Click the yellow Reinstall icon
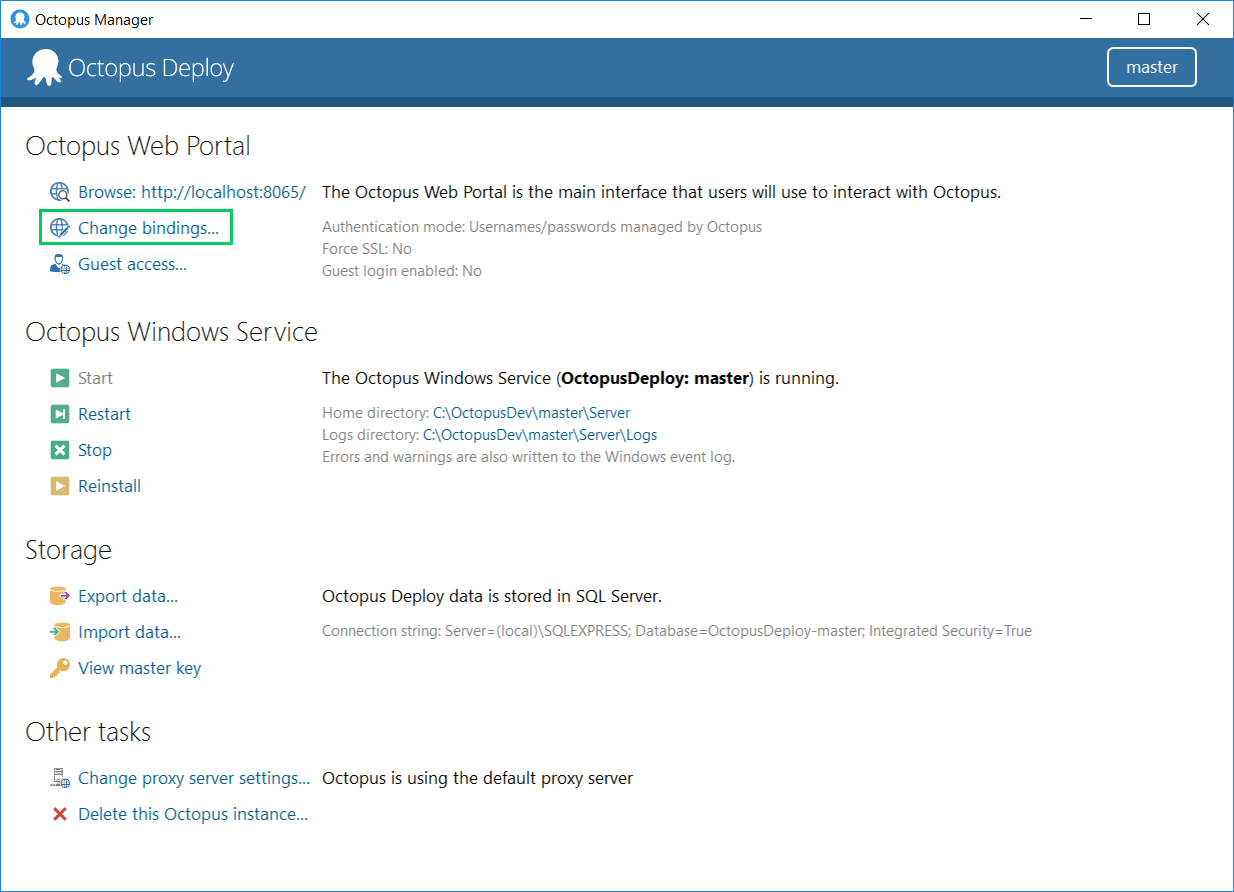The height and width of the screenshot is (892, 1234). (60, 486)
